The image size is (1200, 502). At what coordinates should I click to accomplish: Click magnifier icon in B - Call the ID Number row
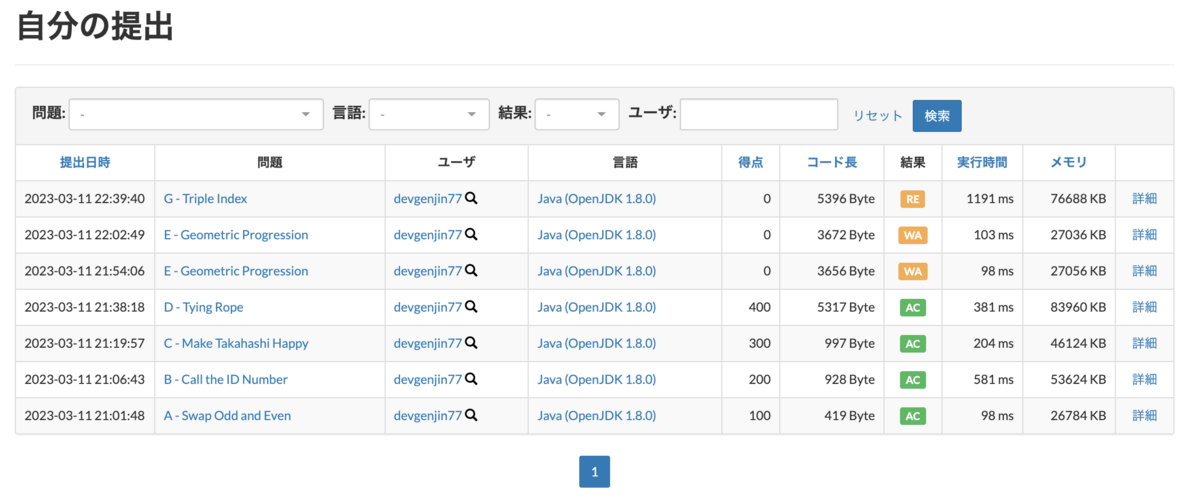[471, 379]
